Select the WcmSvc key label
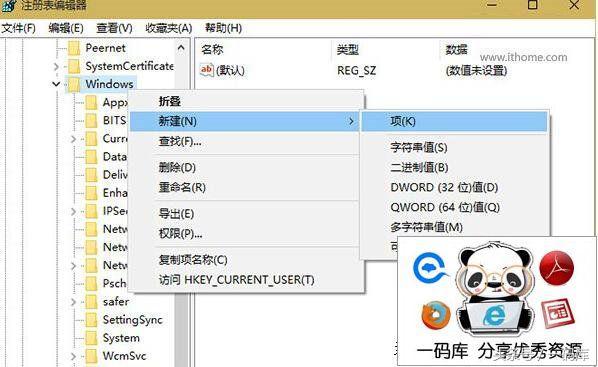Viewport: 598px width, 367px height. tap(125, 356)
